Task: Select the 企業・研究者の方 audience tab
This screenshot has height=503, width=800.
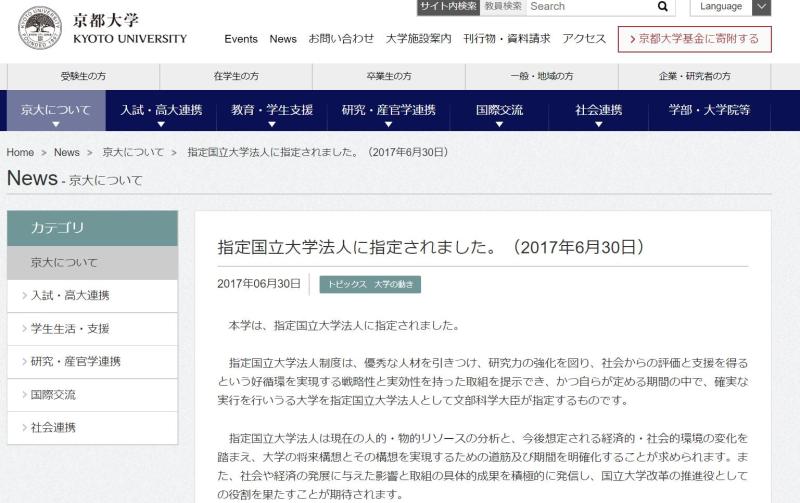Action: coord(694,77)
